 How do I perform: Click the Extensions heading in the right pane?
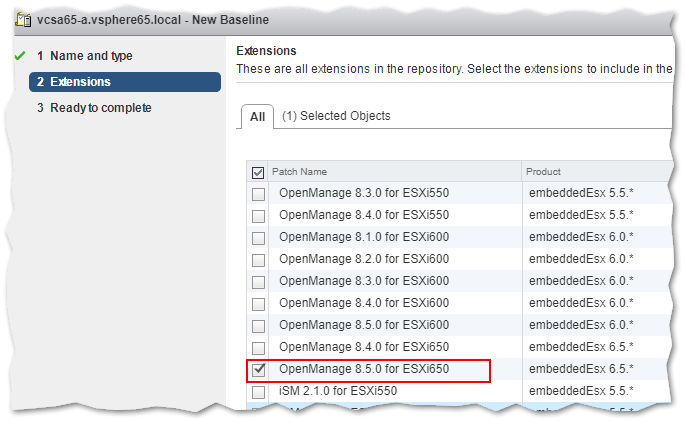pos(266,51)
